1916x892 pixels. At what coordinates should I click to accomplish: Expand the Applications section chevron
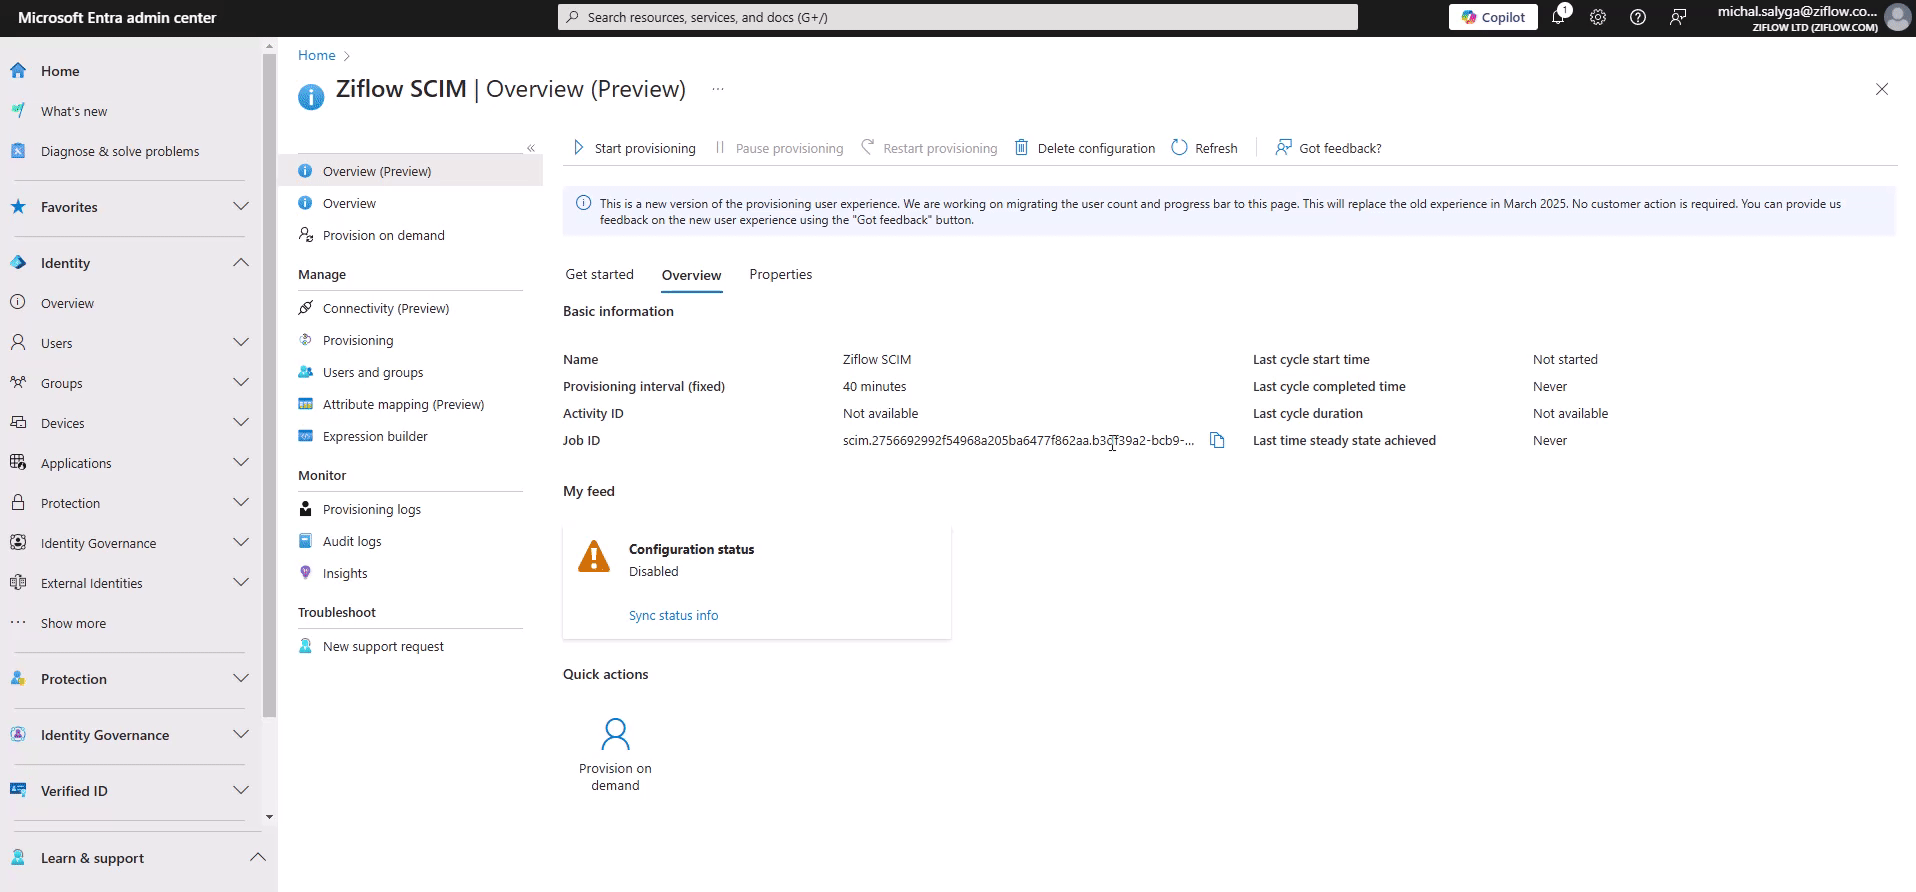click(x=241, y=463)
